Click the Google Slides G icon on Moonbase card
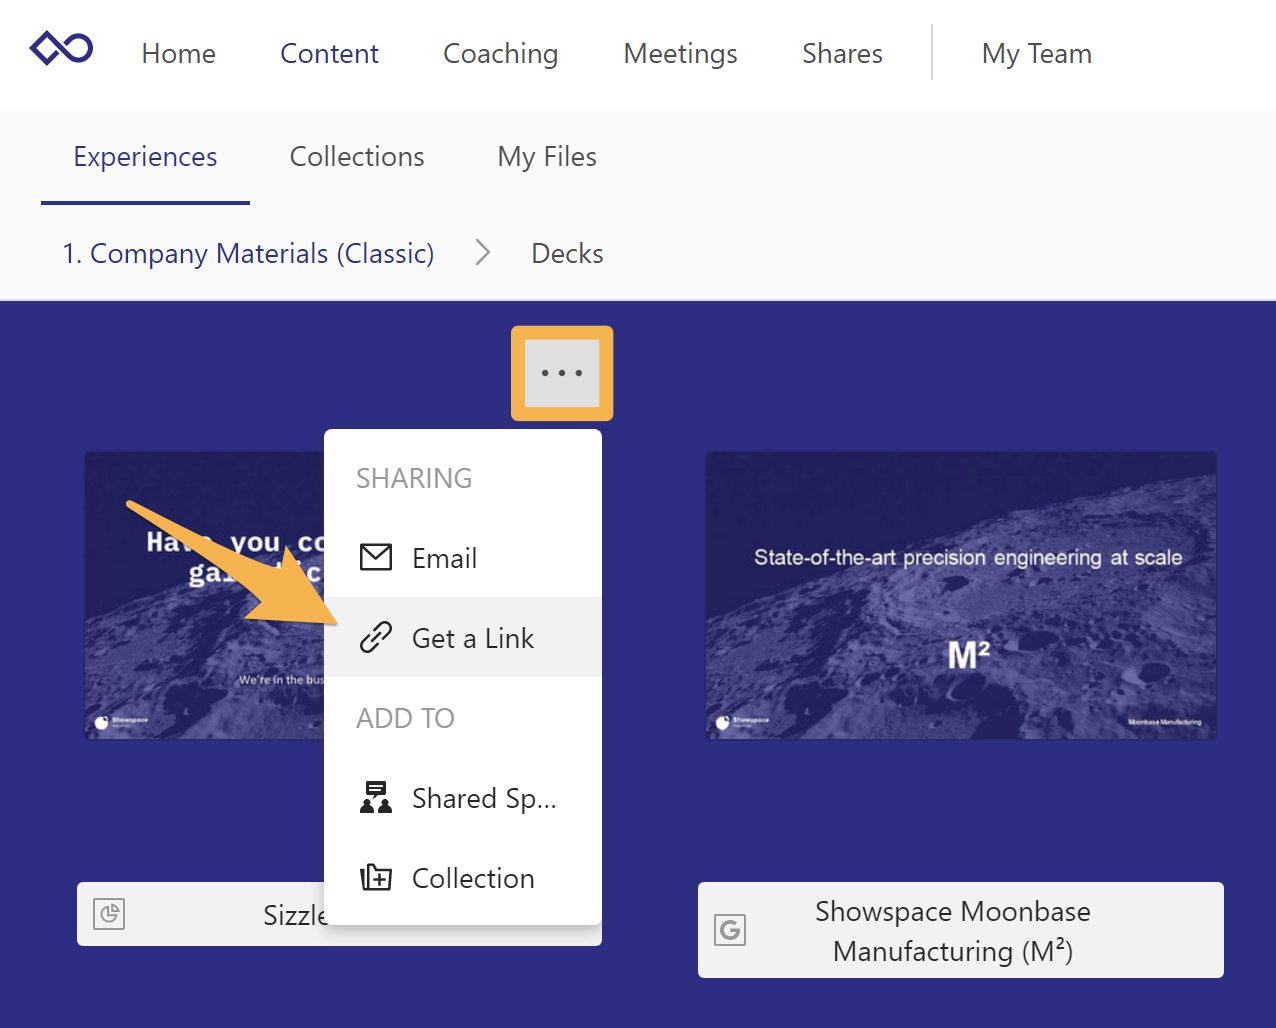This screenshot has width=1276, height=1028. pos(730,930)
